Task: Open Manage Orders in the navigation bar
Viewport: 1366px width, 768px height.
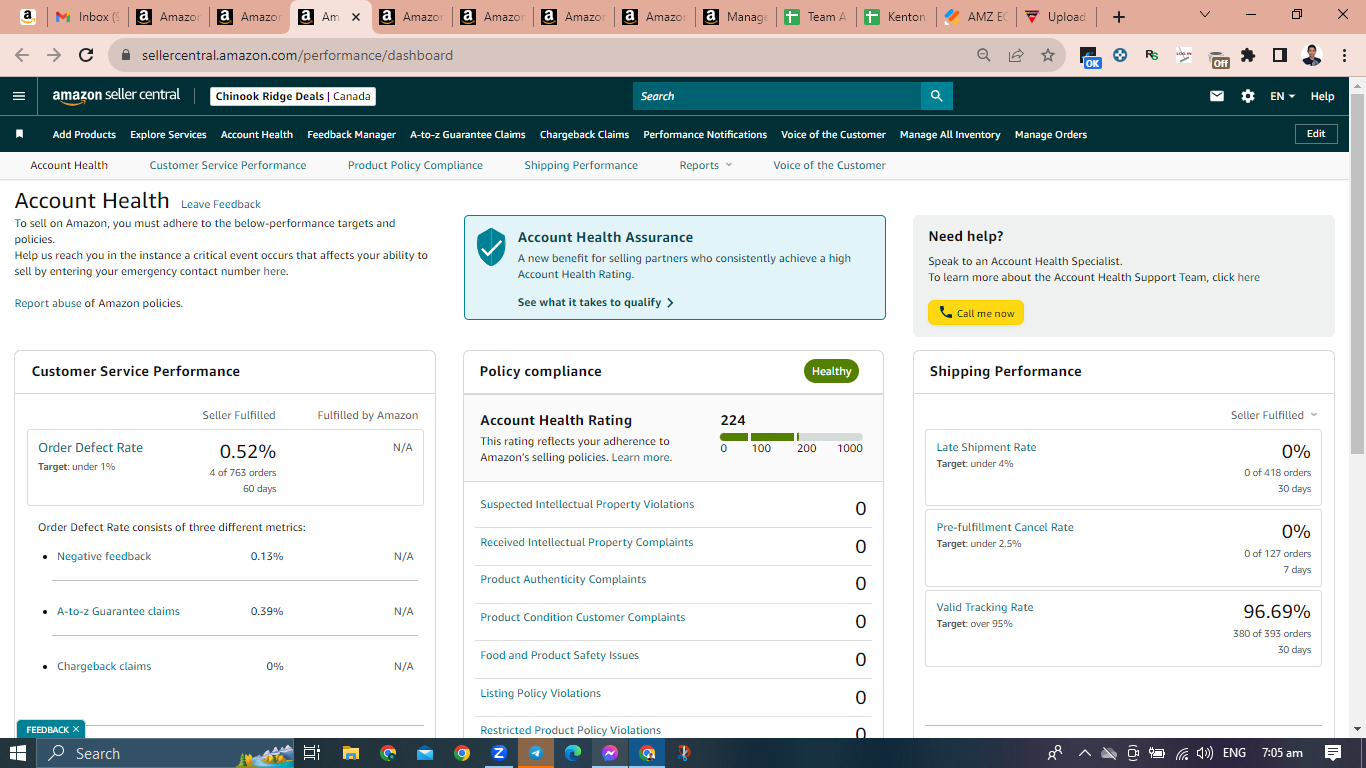Action: tap(1051, 134)
